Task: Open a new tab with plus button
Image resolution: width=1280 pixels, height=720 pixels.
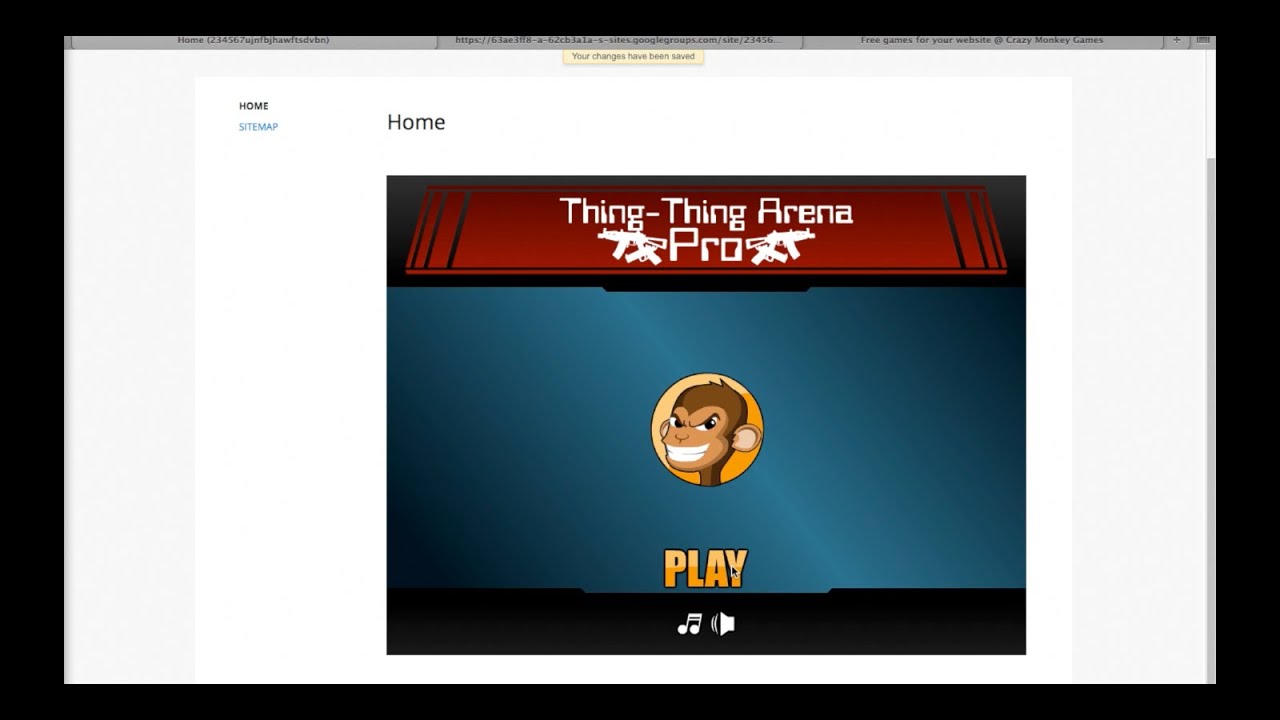Action: pyautogui.click(x=1177, y=41)
